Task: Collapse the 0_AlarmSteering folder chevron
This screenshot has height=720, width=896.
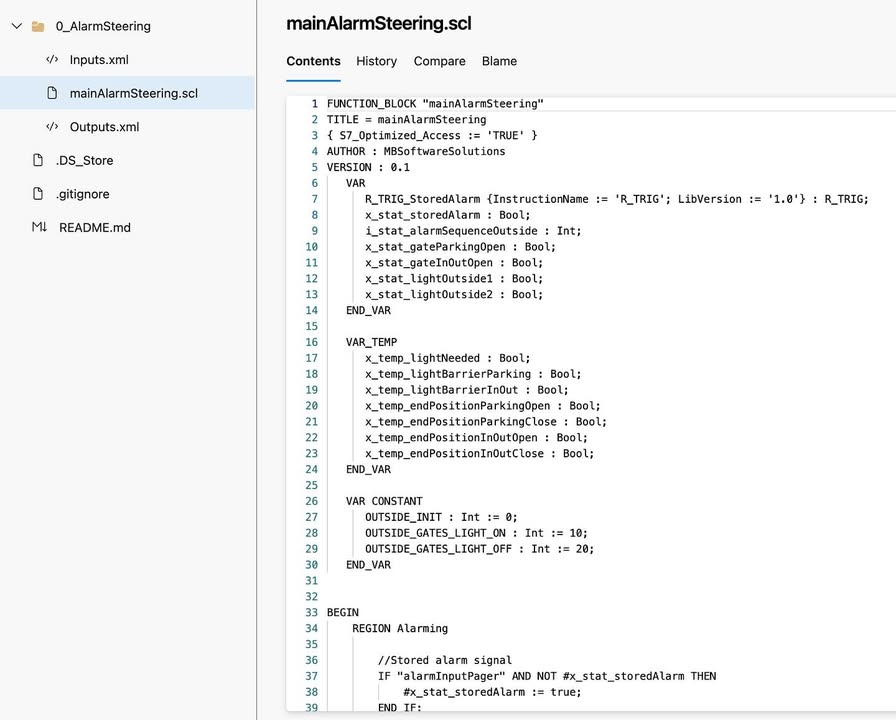Action: click(x=15, y=27)
